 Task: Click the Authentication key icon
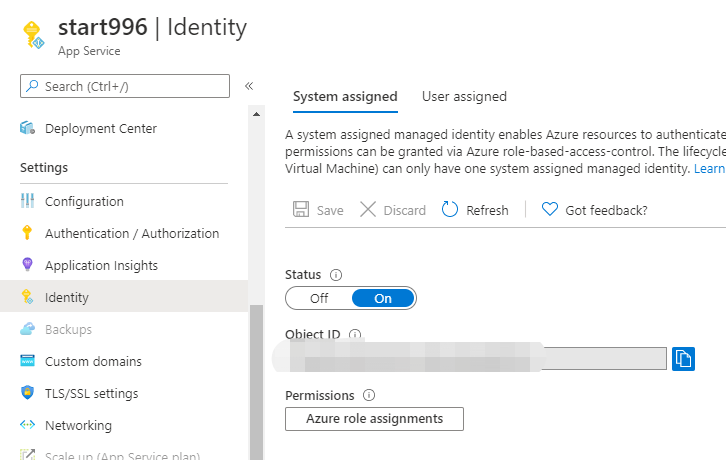(x=27, y=233)
